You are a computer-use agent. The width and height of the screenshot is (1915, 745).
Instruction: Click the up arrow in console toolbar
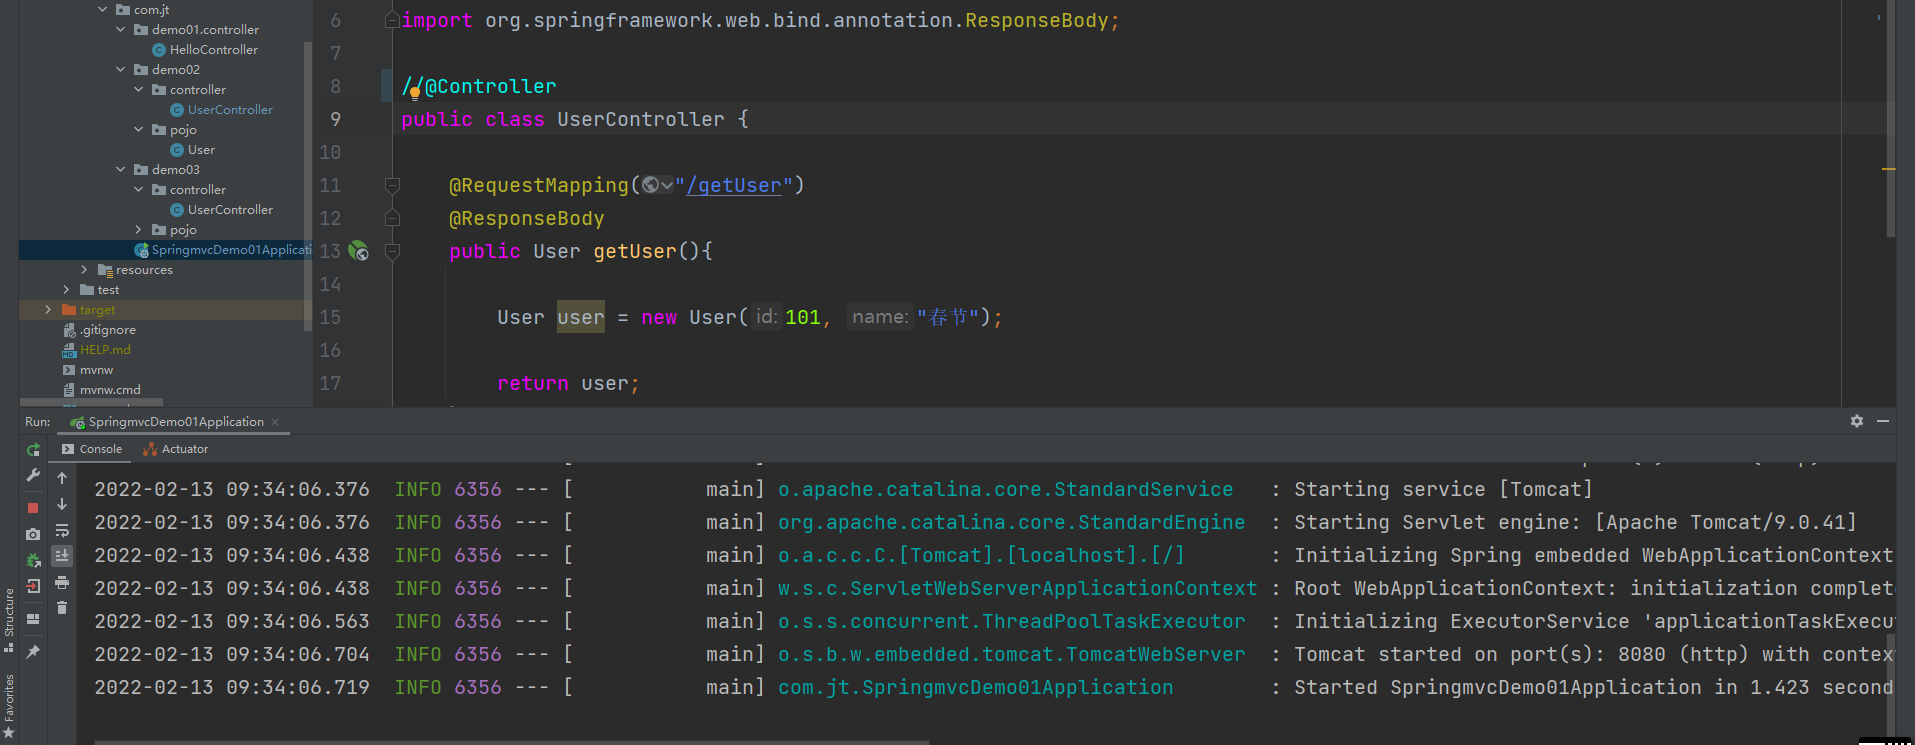point(62,478)
